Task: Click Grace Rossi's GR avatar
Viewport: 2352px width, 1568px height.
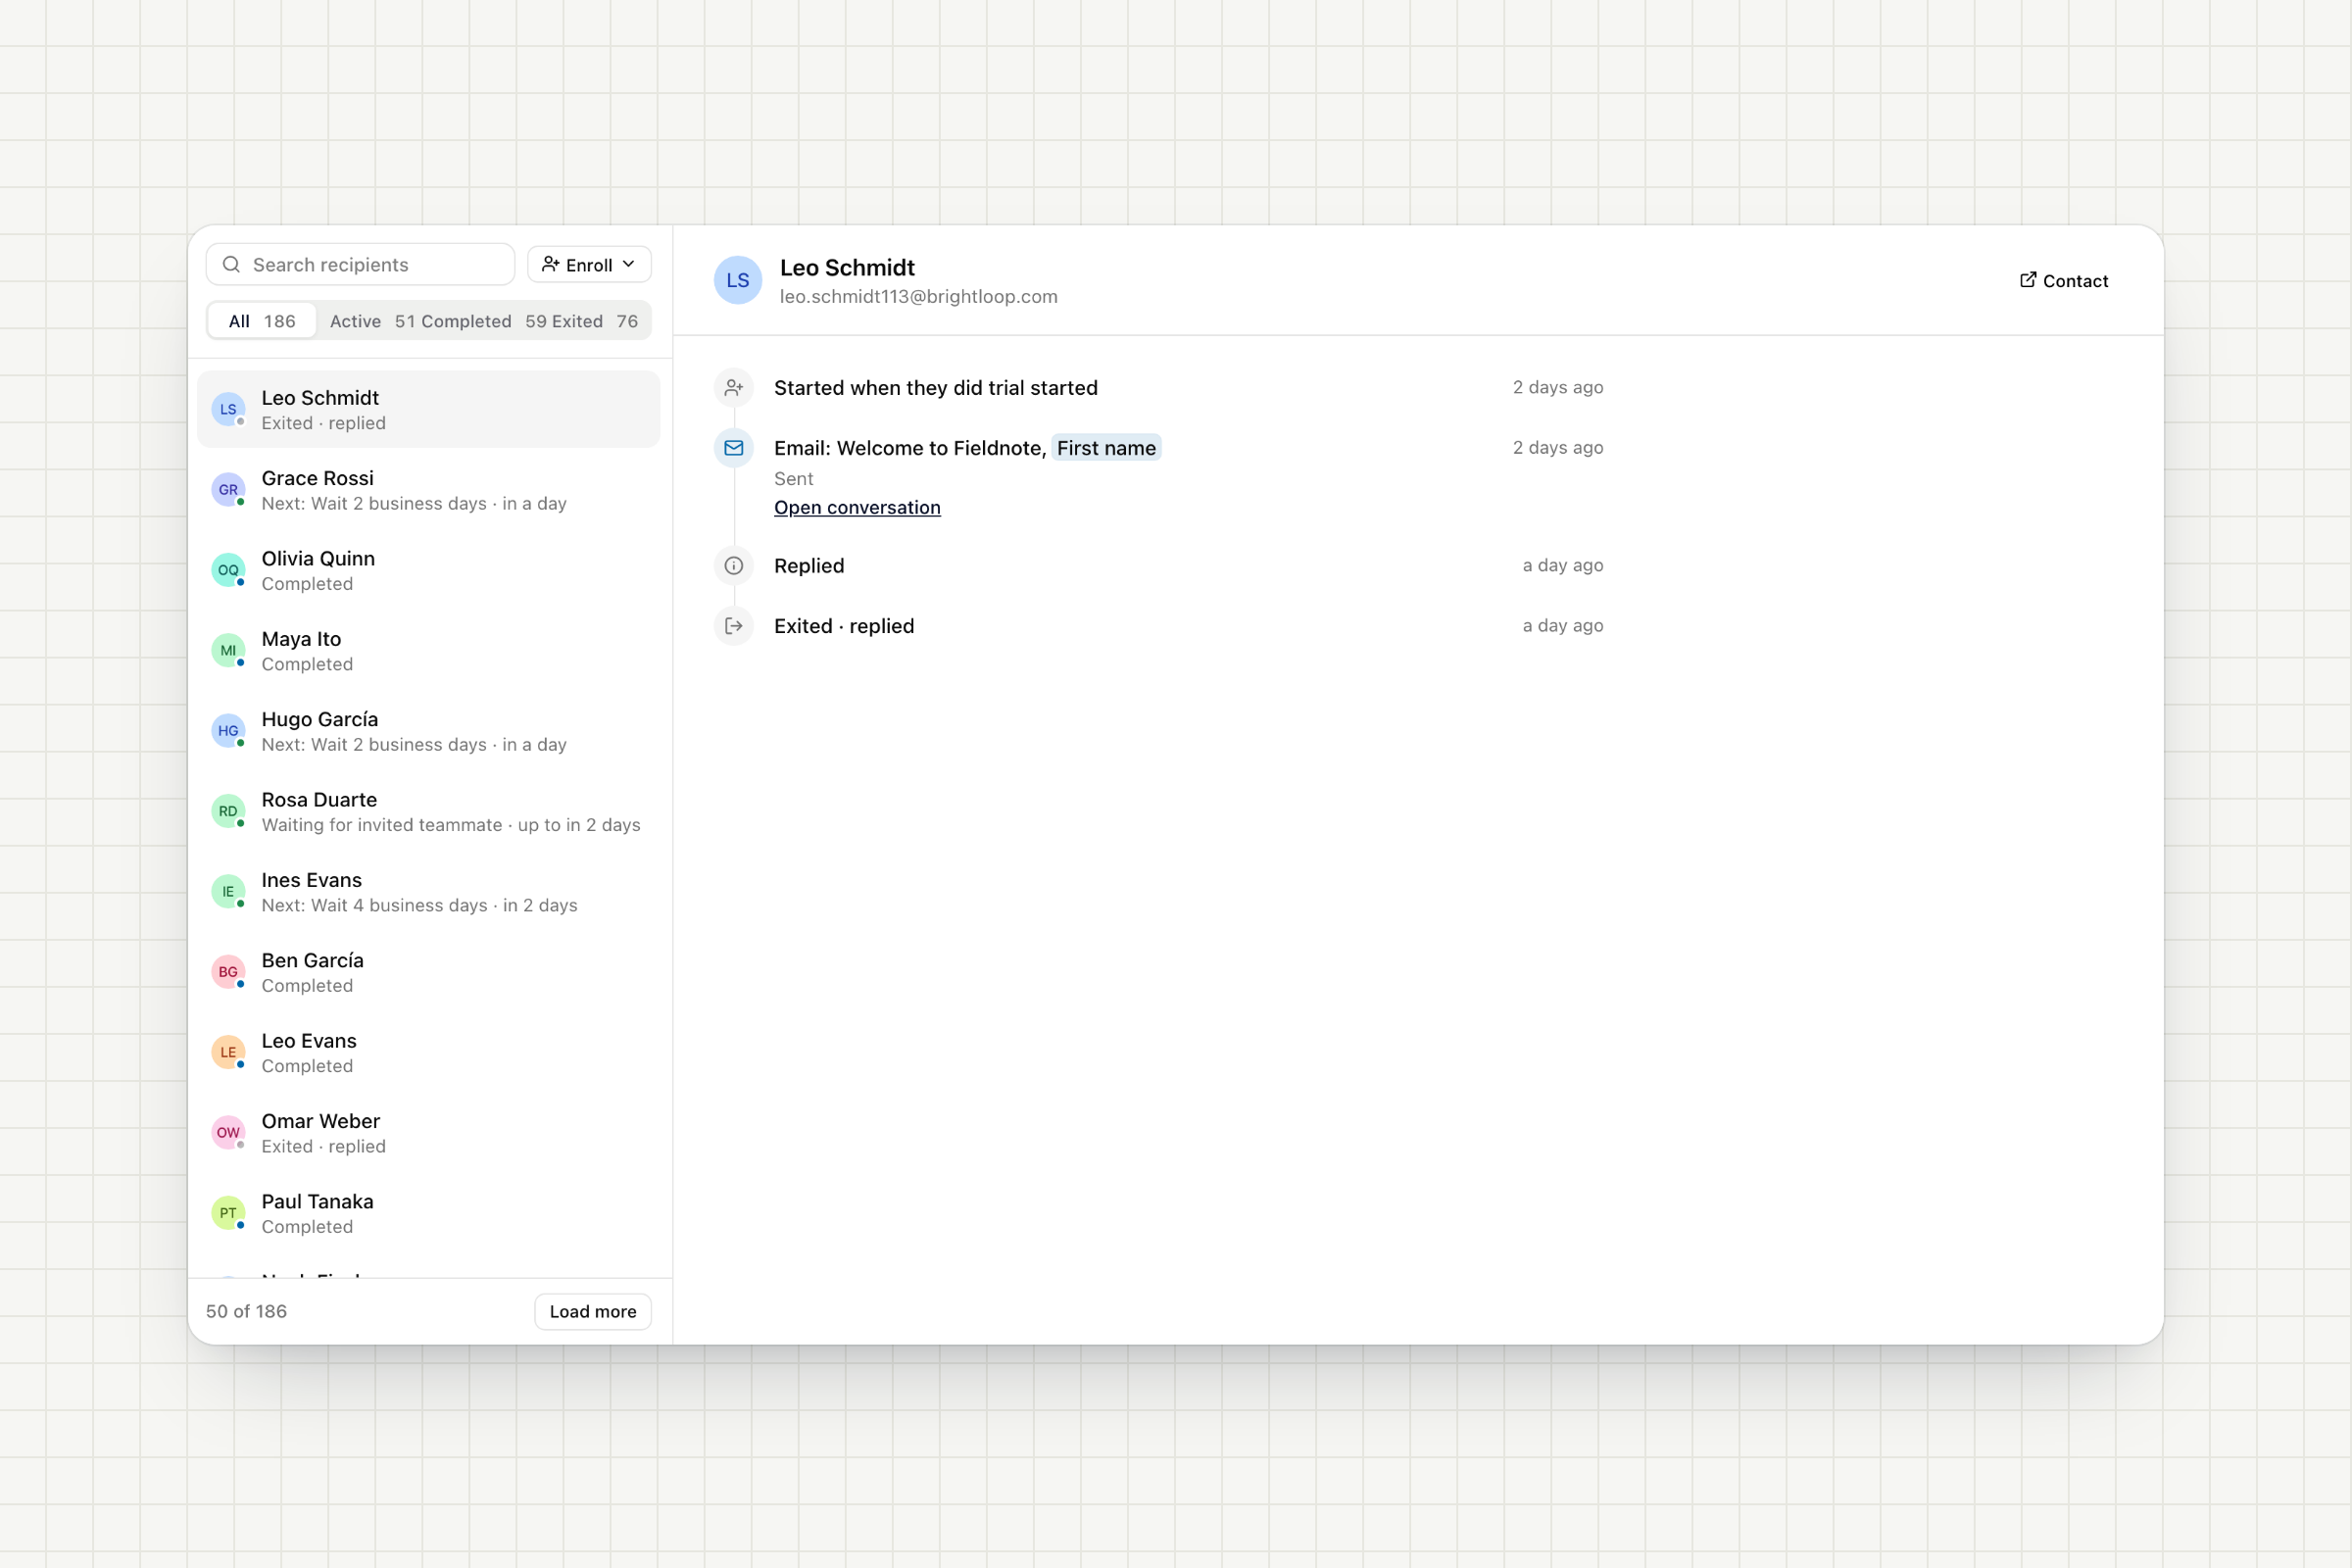Action: pos(228,489)
